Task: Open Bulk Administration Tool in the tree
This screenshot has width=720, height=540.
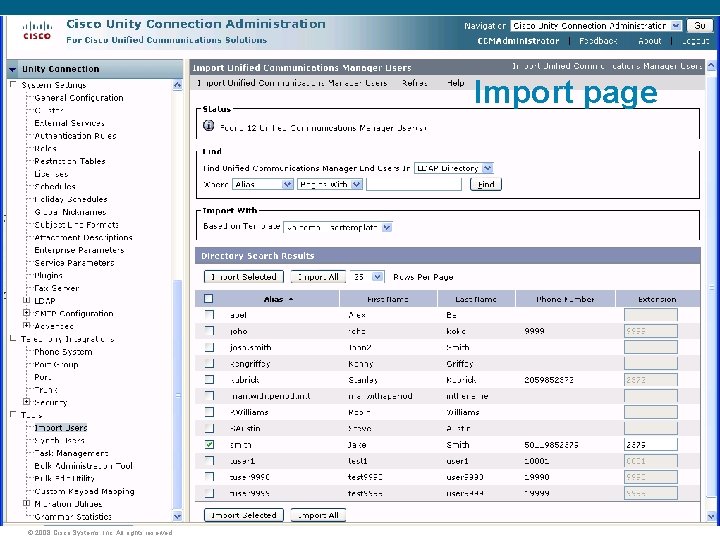Action: [84, 466]
